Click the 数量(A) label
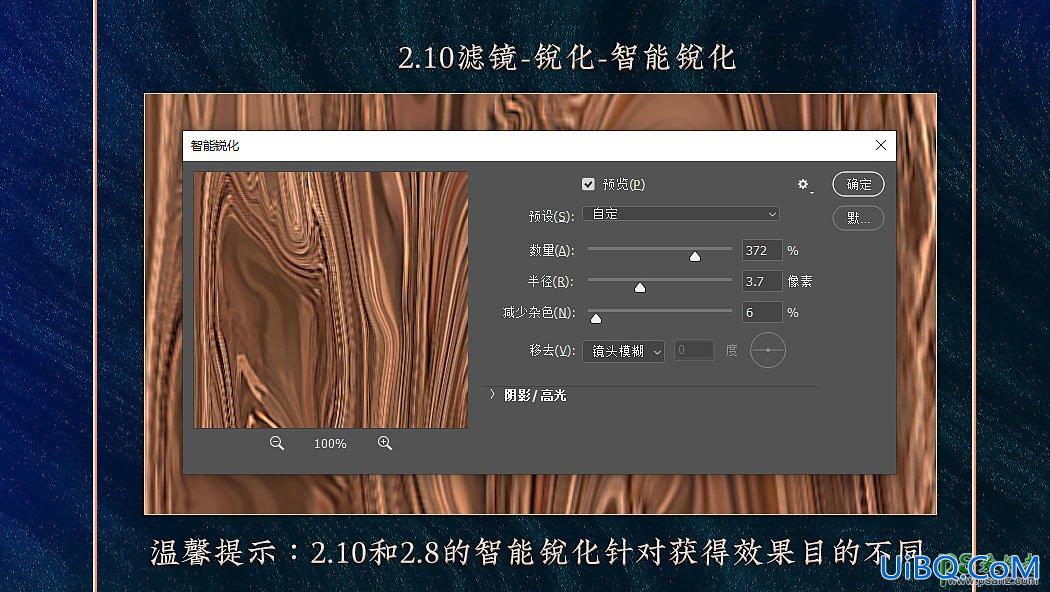The height and width of the screenshot is (592, 1050). [x=551, y=250]
